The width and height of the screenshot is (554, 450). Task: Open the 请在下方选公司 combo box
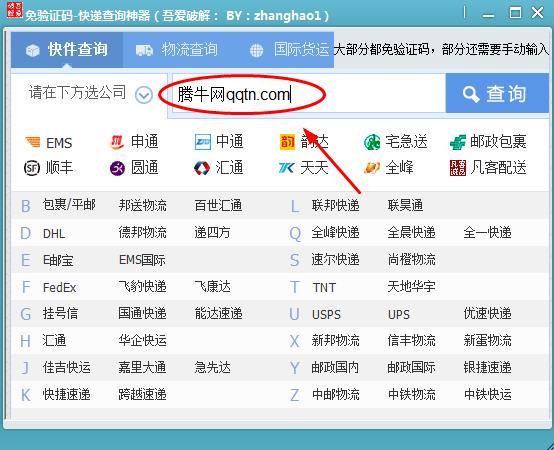coord(89,94)
